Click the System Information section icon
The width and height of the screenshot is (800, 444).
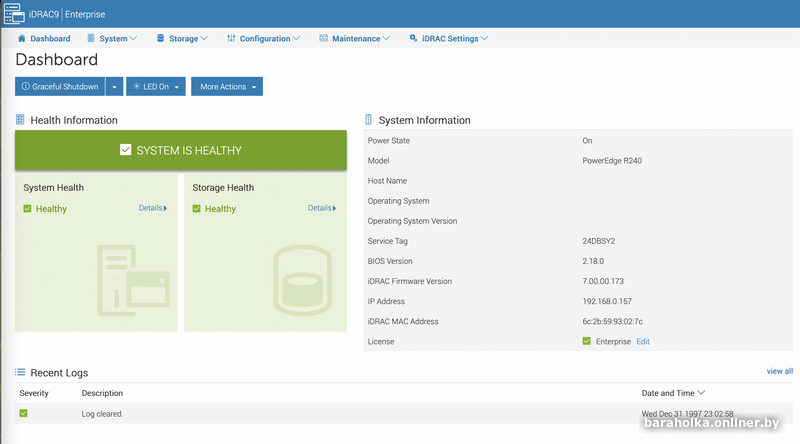[368, 120]
